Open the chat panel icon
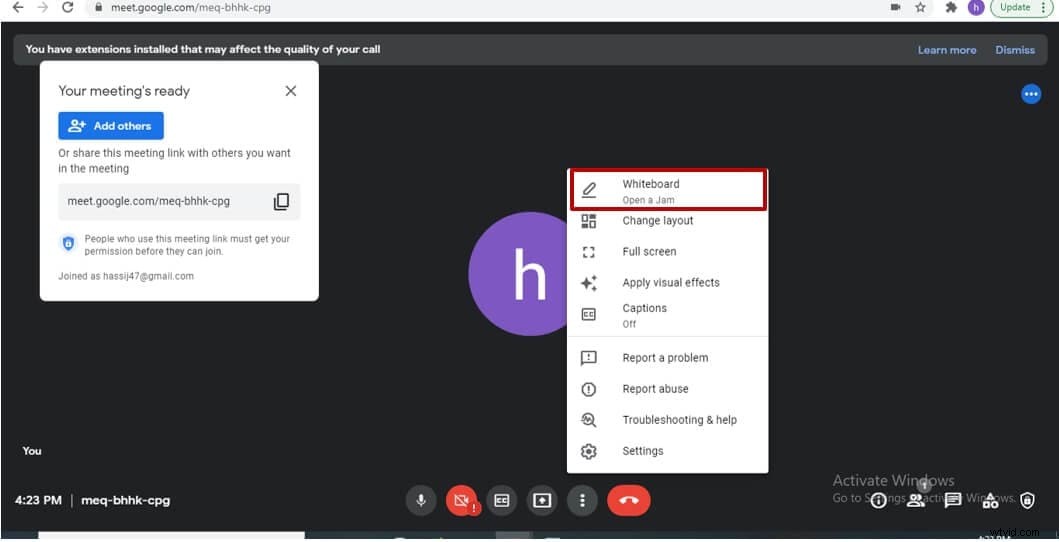This screenshot has height=542, width=1059. pyautogui.click(x=953, y=501)
